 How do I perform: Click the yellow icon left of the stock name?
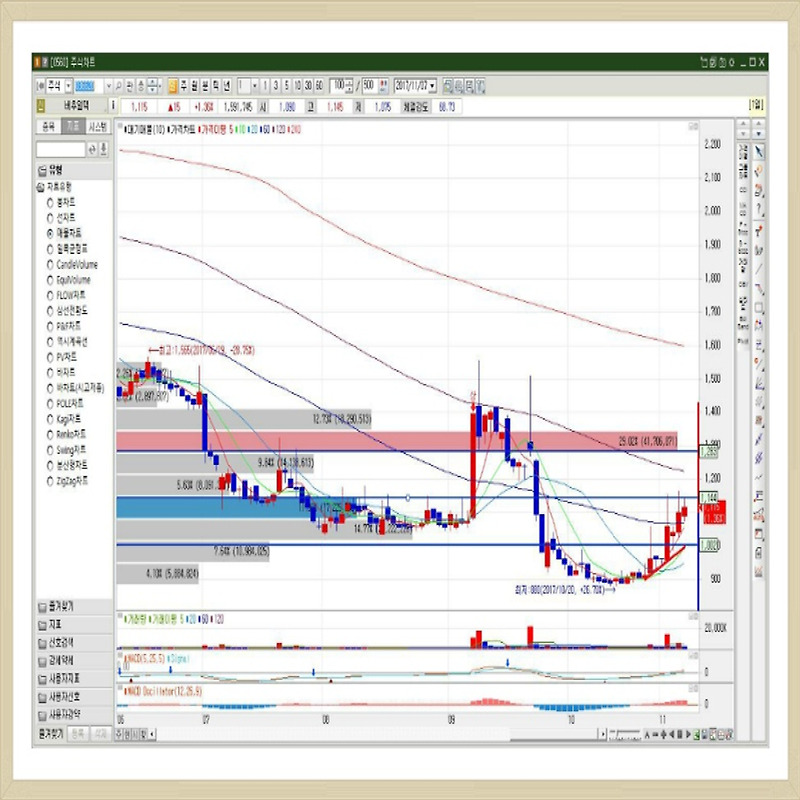pyautogui.click(x=41, y=106)
